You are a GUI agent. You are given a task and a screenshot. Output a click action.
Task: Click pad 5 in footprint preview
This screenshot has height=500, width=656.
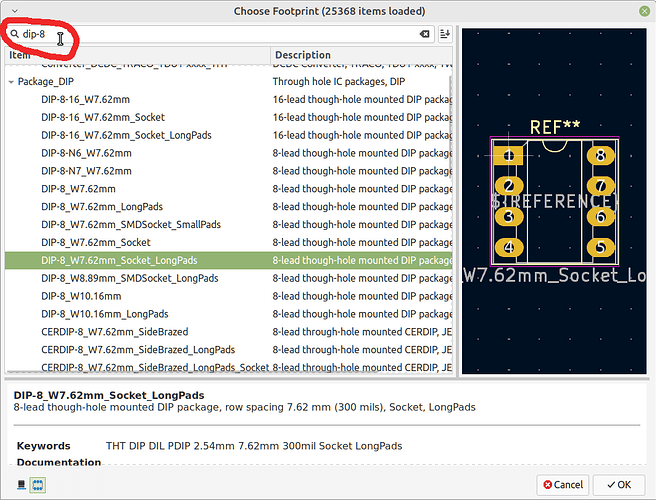(600, 247)
